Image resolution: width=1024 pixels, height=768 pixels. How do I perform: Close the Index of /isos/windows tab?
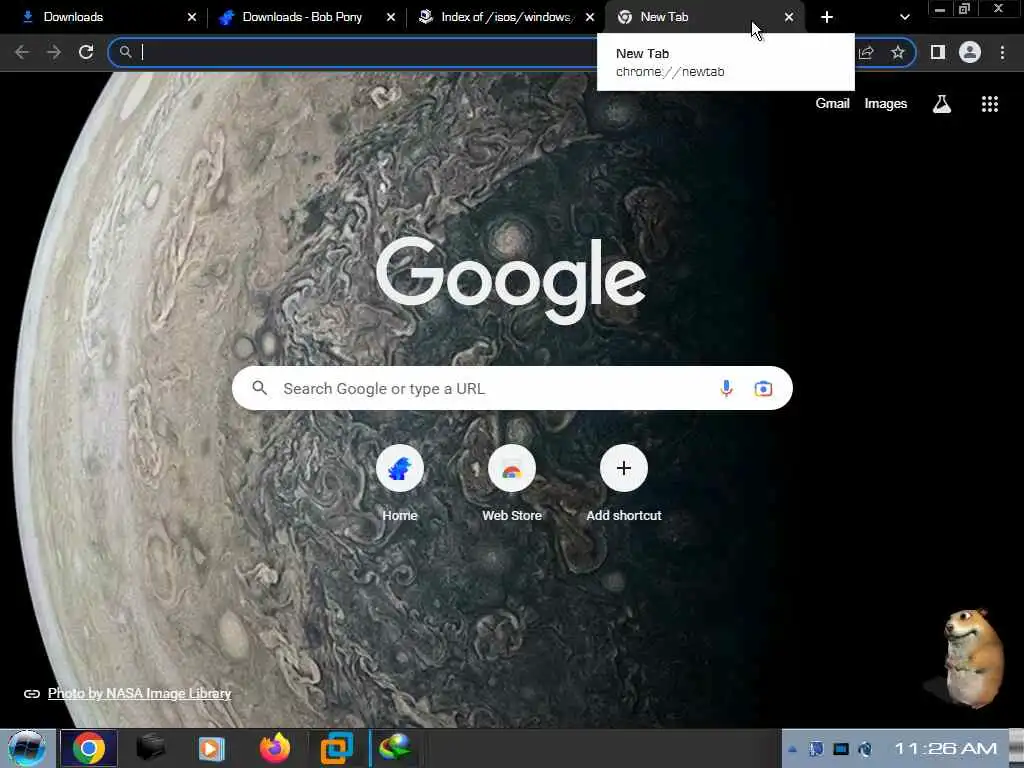click(x=590, y=17)
